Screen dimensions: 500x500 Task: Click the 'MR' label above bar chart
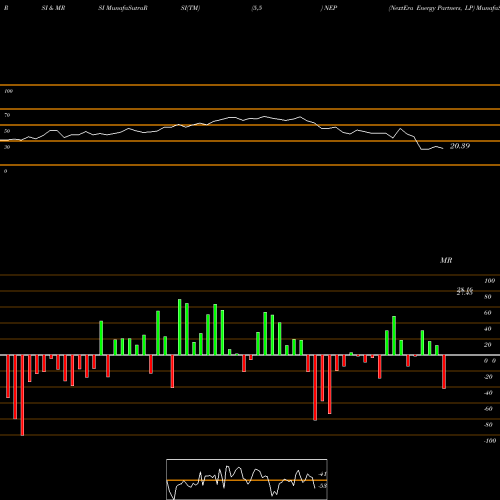[446, 260]
